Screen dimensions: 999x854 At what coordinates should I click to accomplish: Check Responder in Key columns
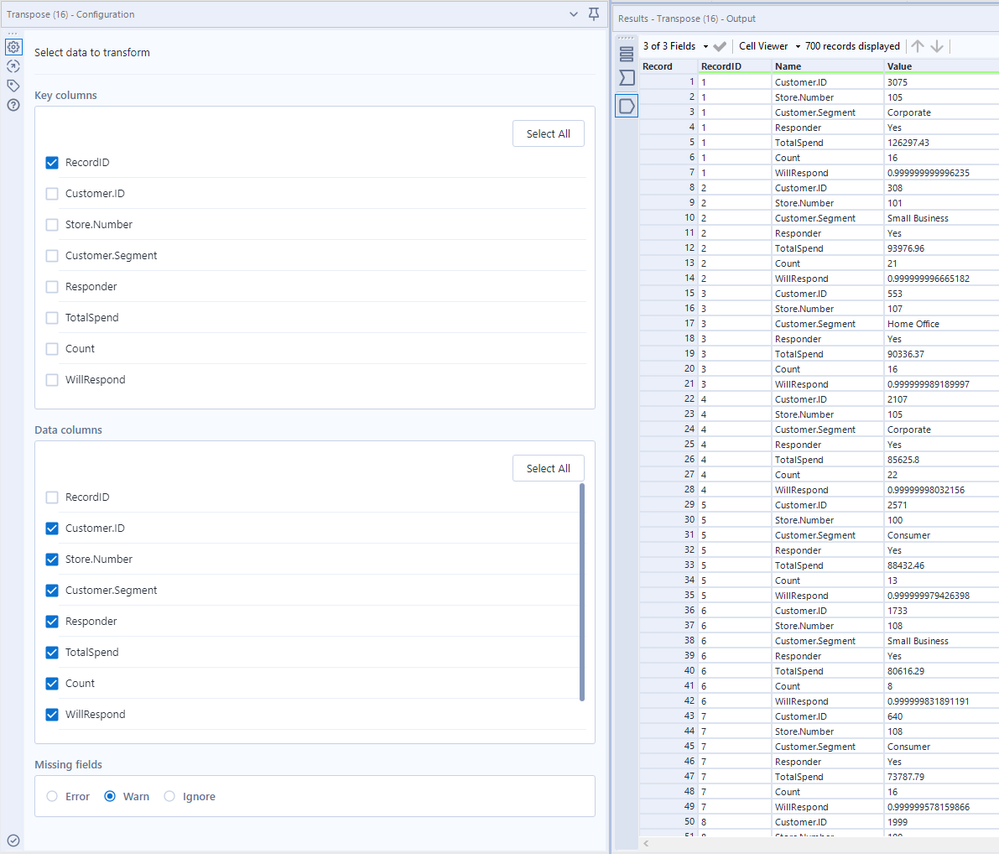point(52,287)
